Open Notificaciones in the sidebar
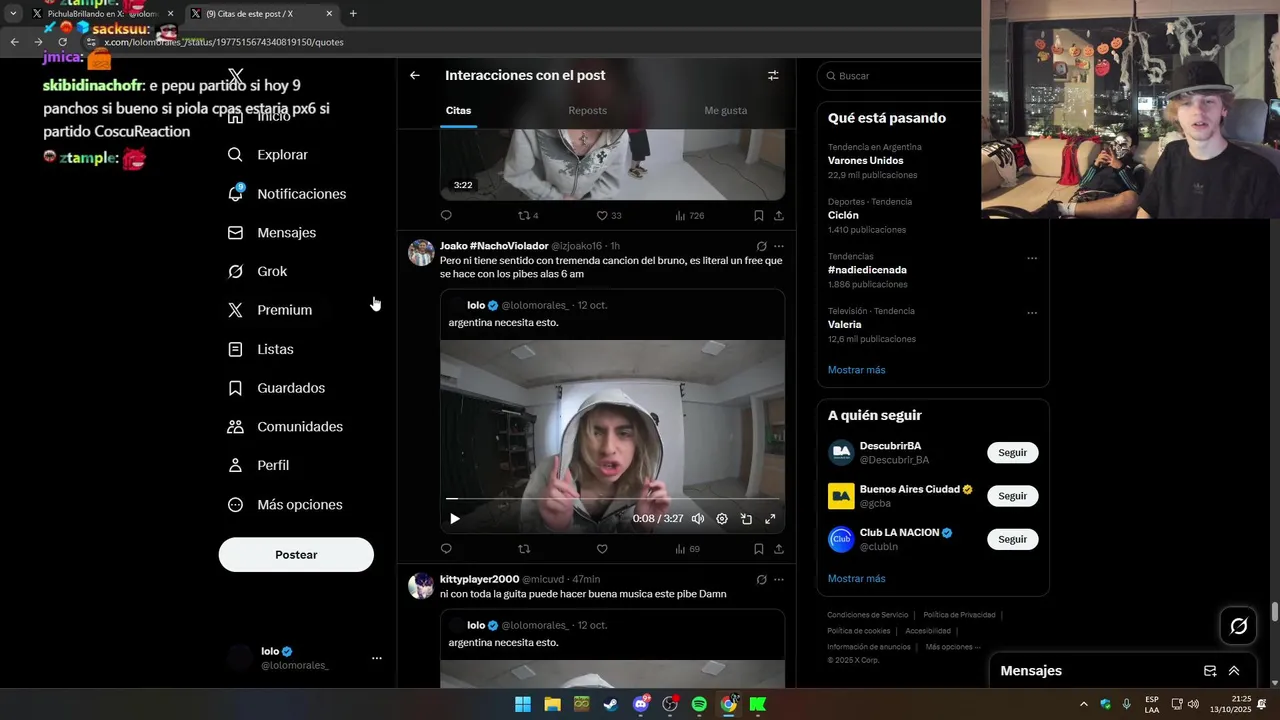The image size is (1280, 720). (x=287, y=194)
